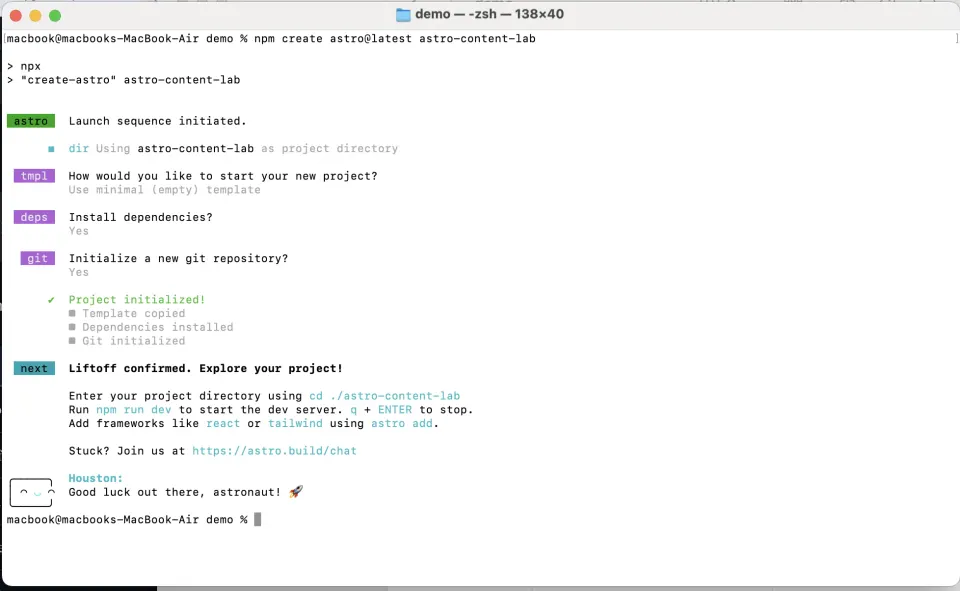The image size is (960, 591).
Task: Click the folder icon in the title bar
Action: [403, 15]
